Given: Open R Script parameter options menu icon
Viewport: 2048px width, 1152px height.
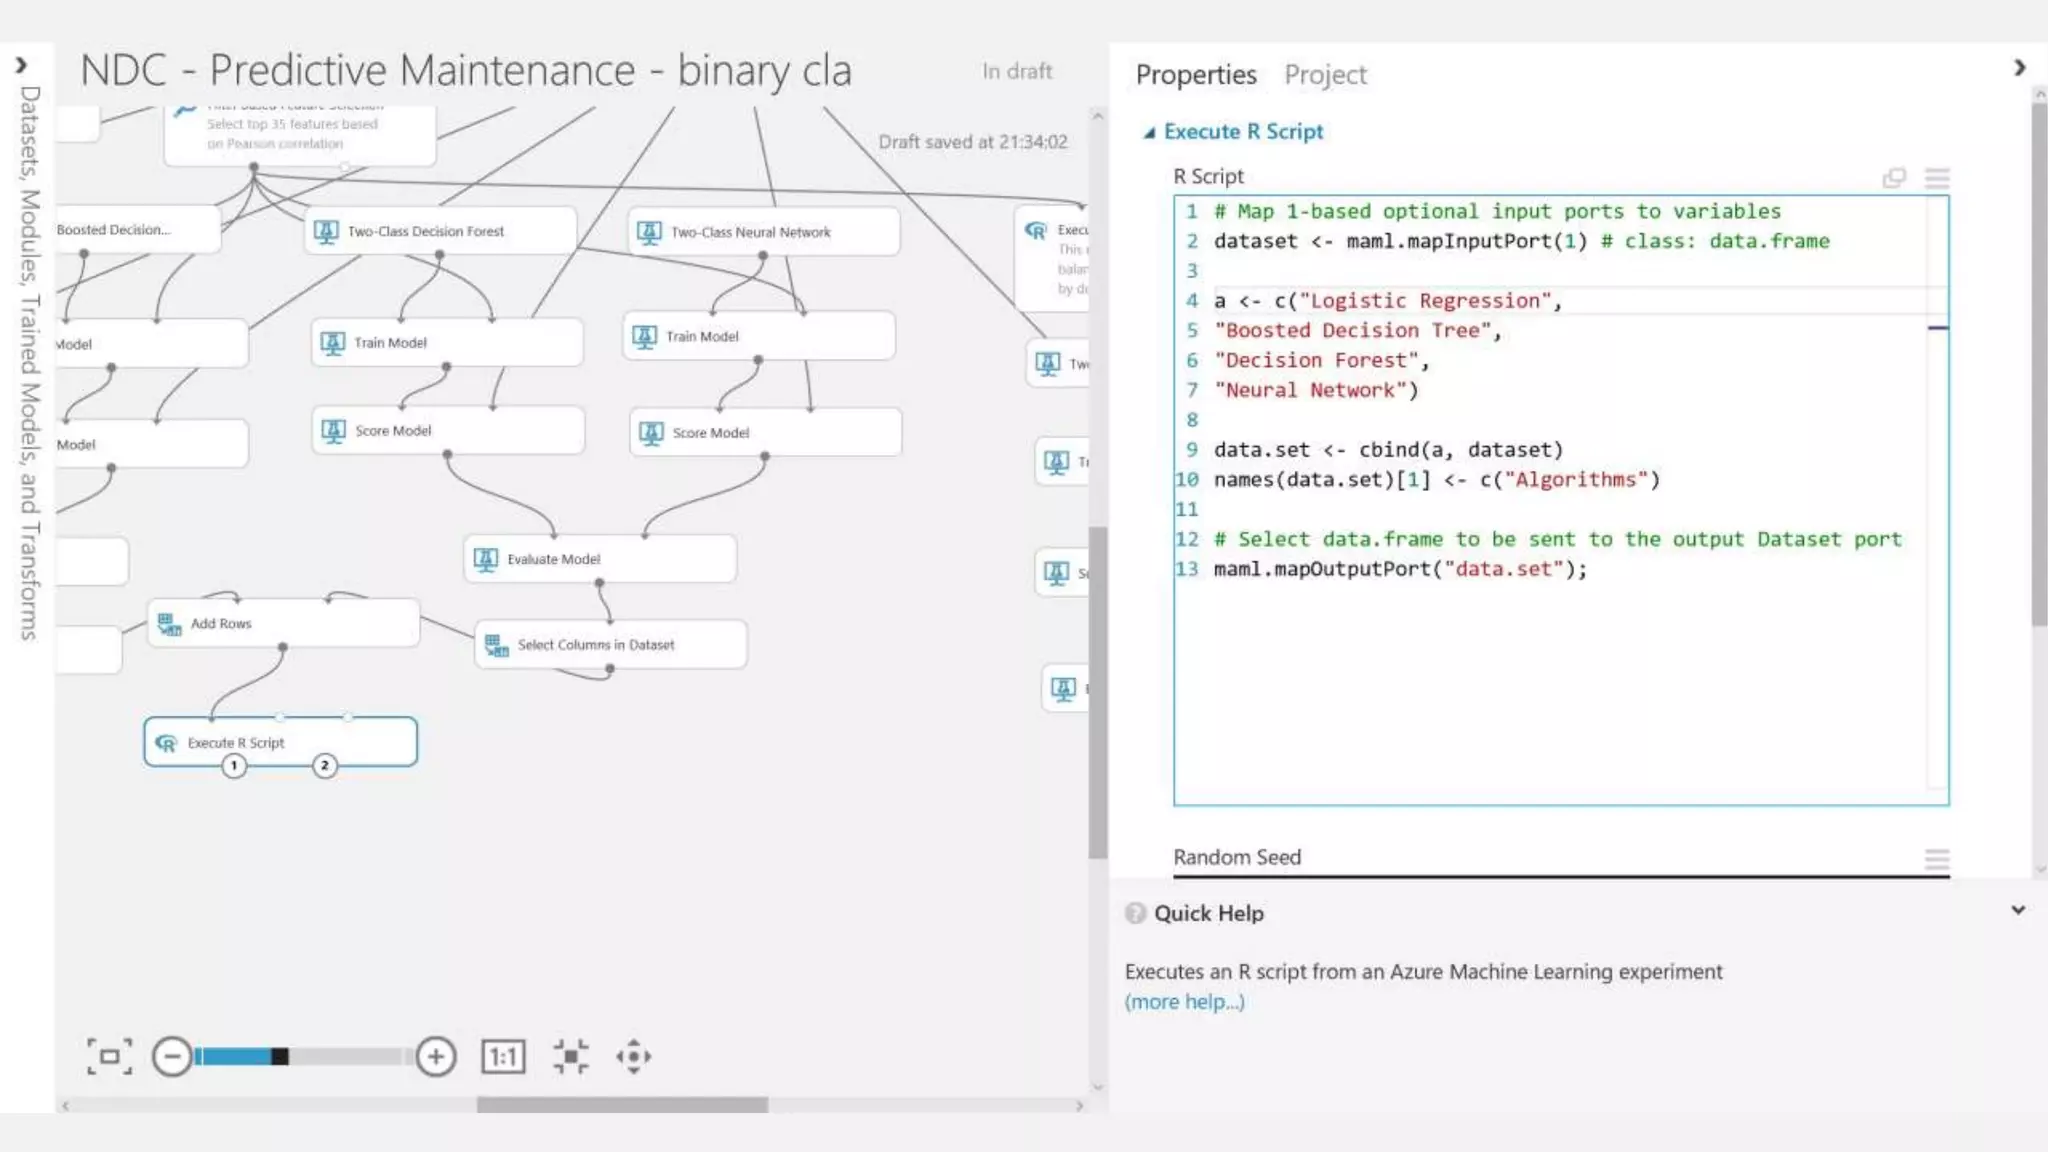Looking at the screenshot, I should [x=1937, y=178].
